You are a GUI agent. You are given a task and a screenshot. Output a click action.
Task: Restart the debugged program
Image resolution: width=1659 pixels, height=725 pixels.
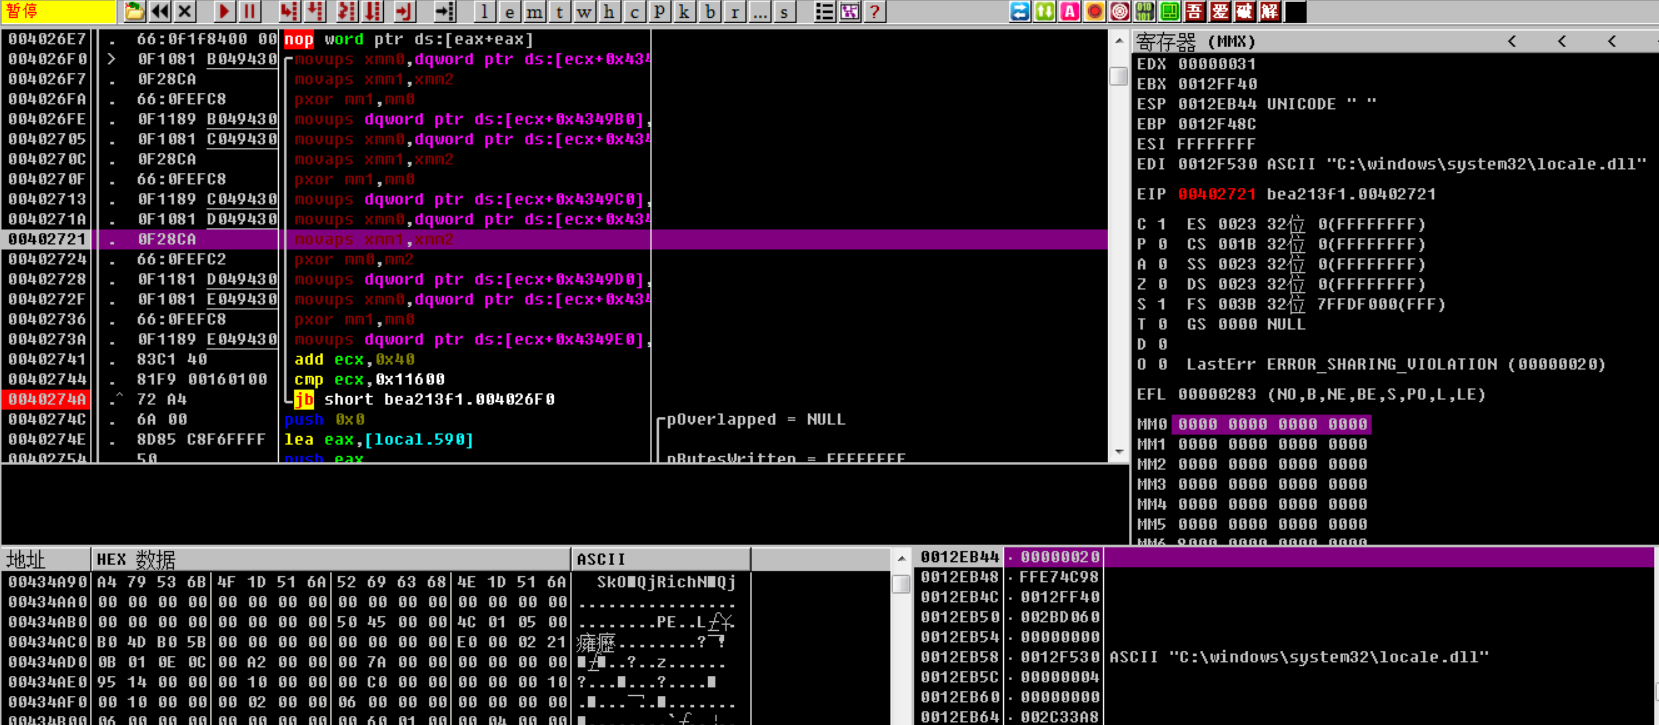[x=160, y=12]
